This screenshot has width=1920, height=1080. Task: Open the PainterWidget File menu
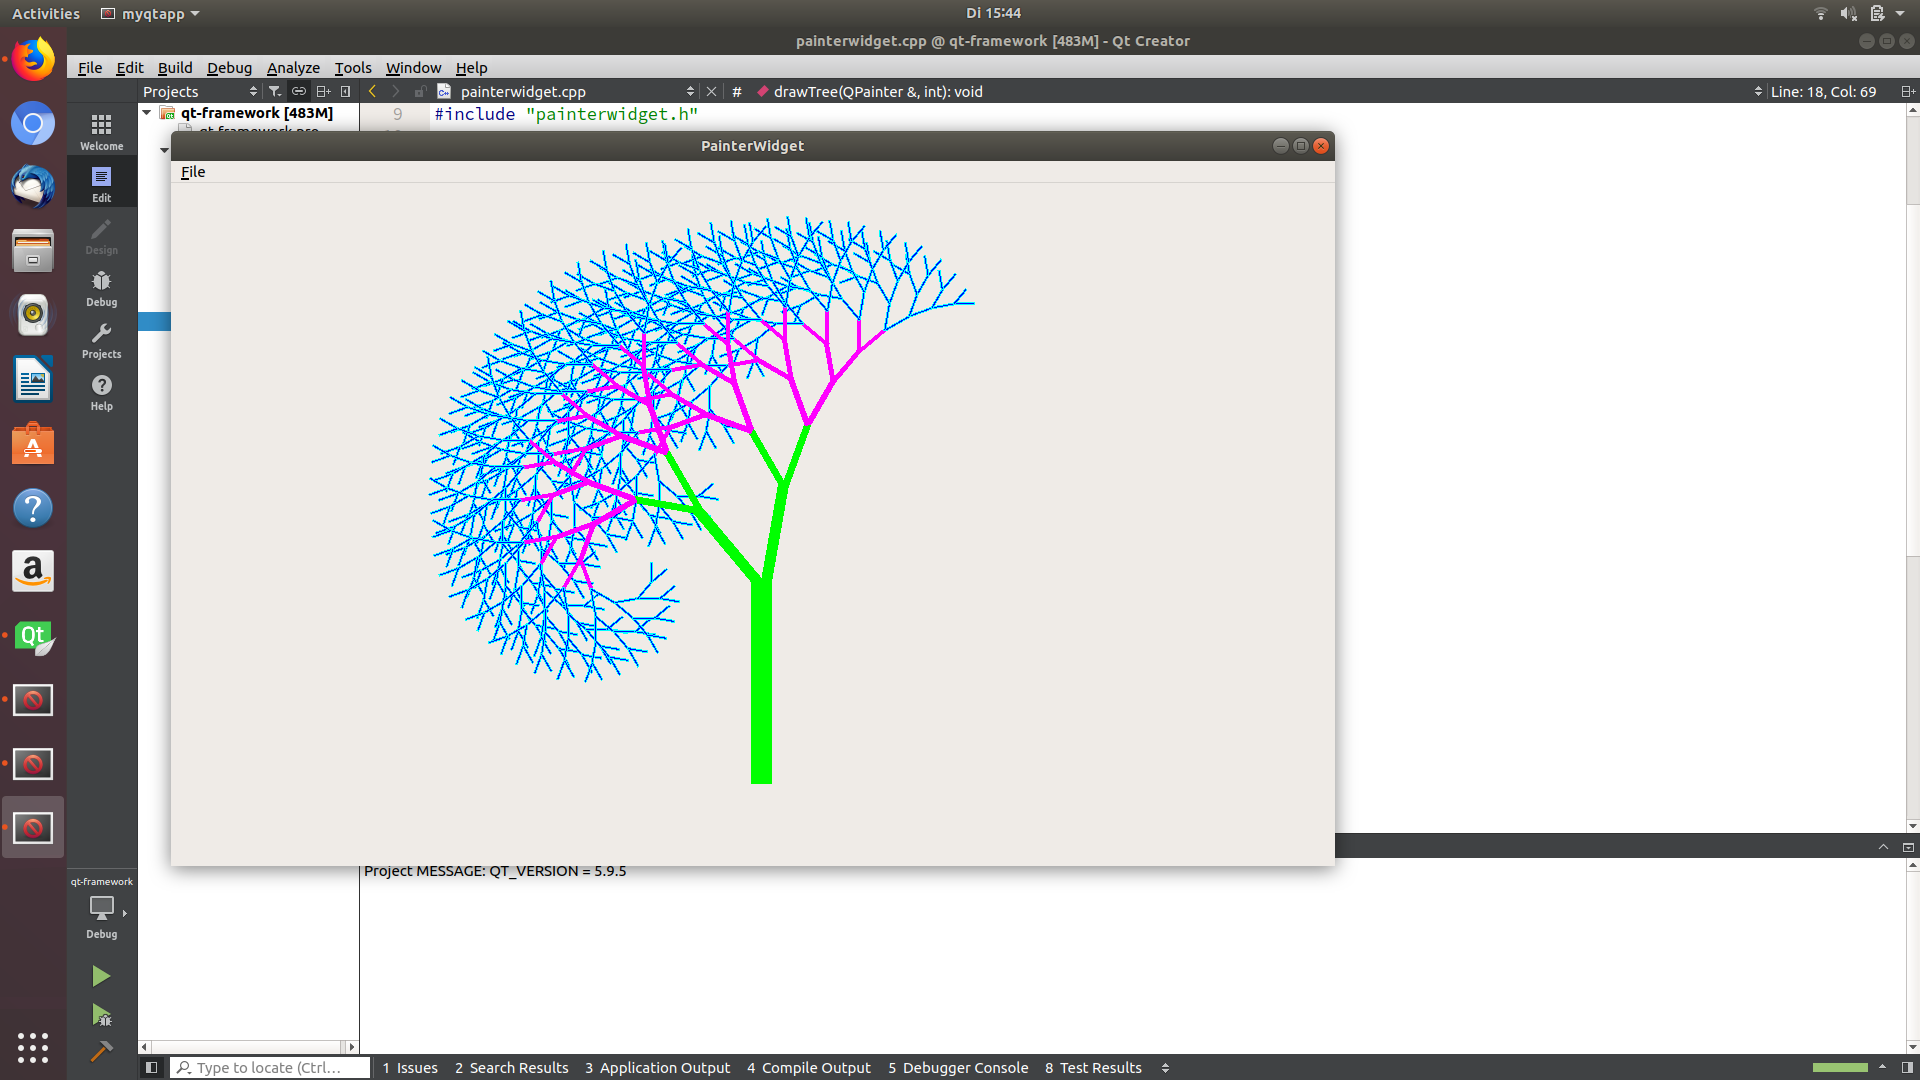[193, 172]
